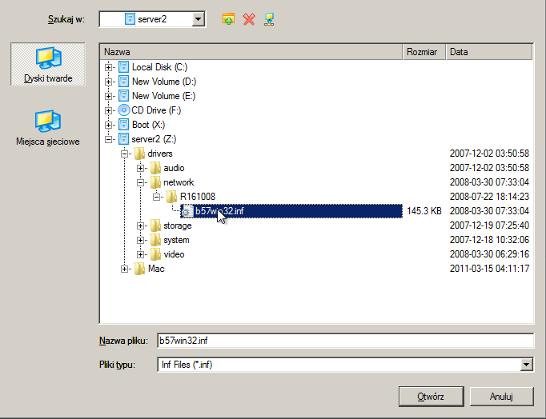The image size is (546, 419).
Task: Click the CD Drive (F:) icon
Action: 123,110
